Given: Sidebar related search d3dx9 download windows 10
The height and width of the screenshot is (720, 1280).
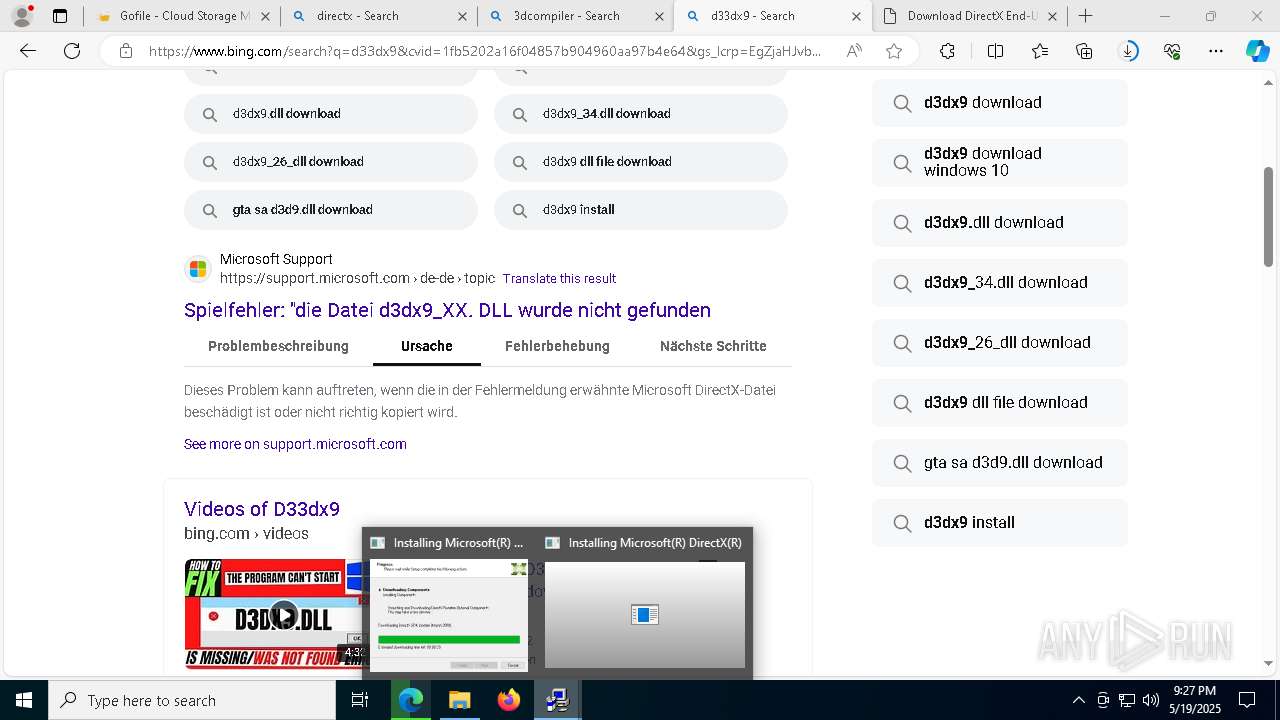Looking at the screenshot, I should [x=1000, y=162].
